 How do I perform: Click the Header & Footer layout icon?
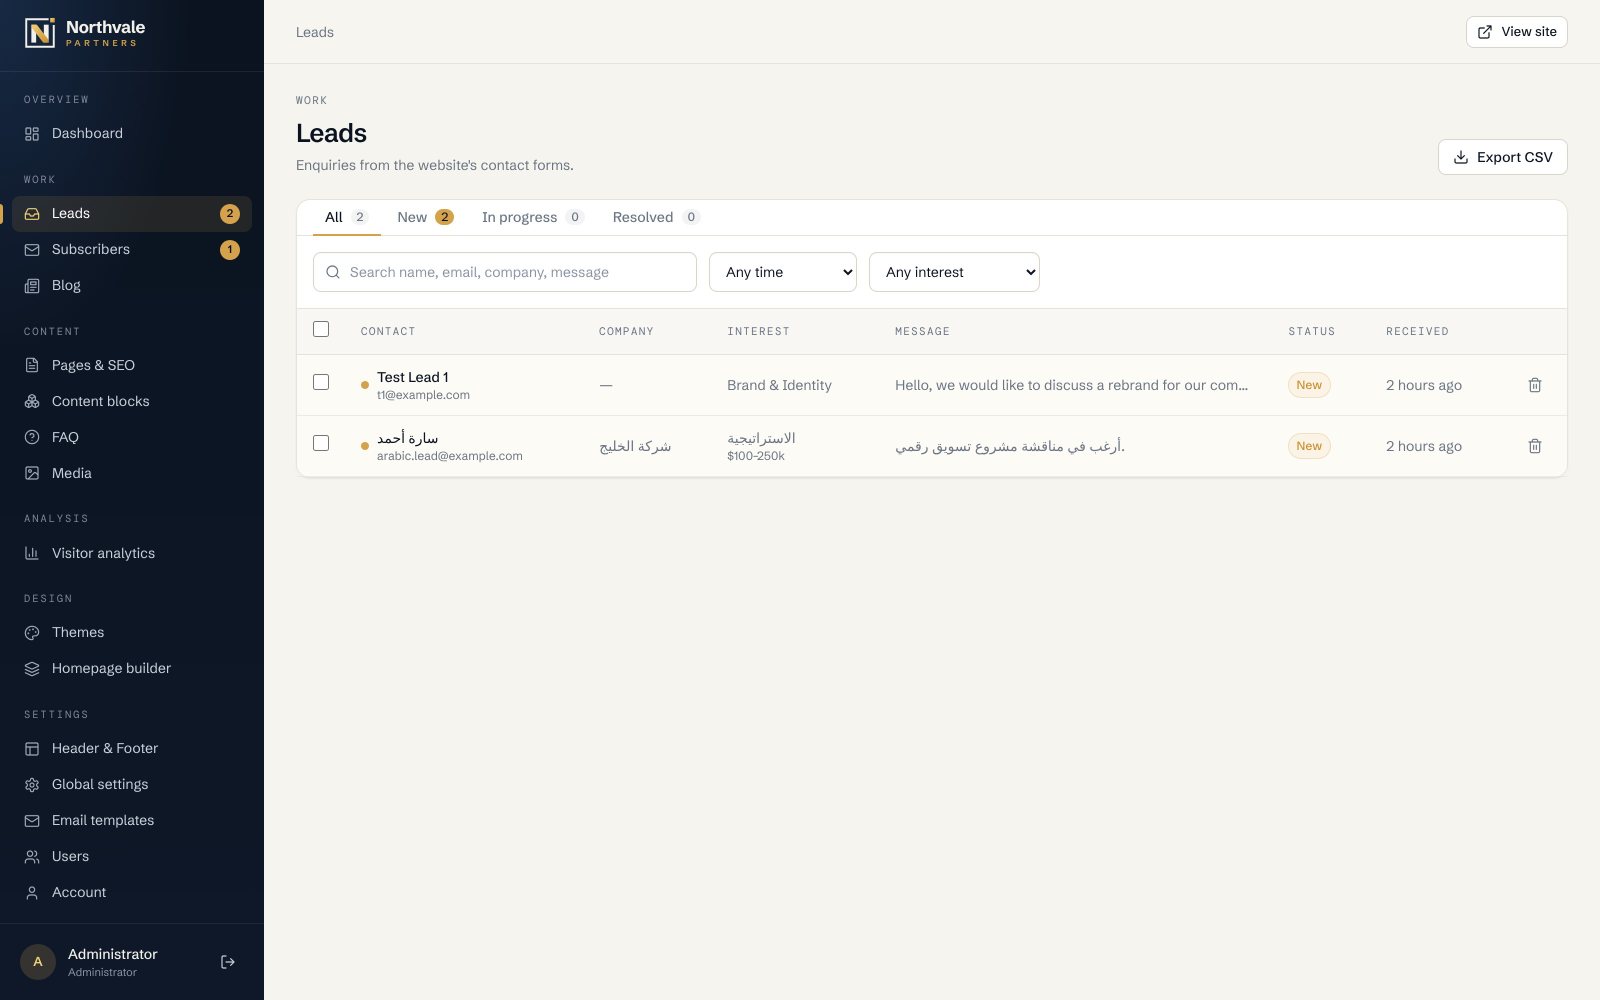click(32, 749)
